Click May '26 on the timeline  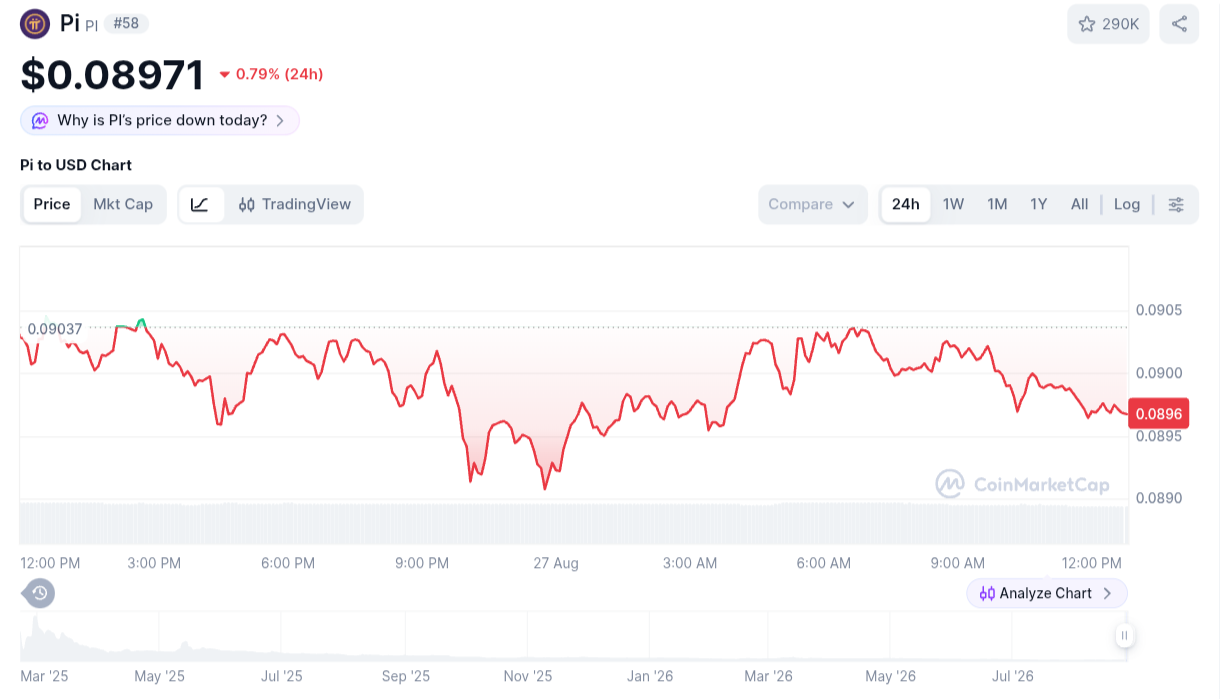(x=891, y=677)
